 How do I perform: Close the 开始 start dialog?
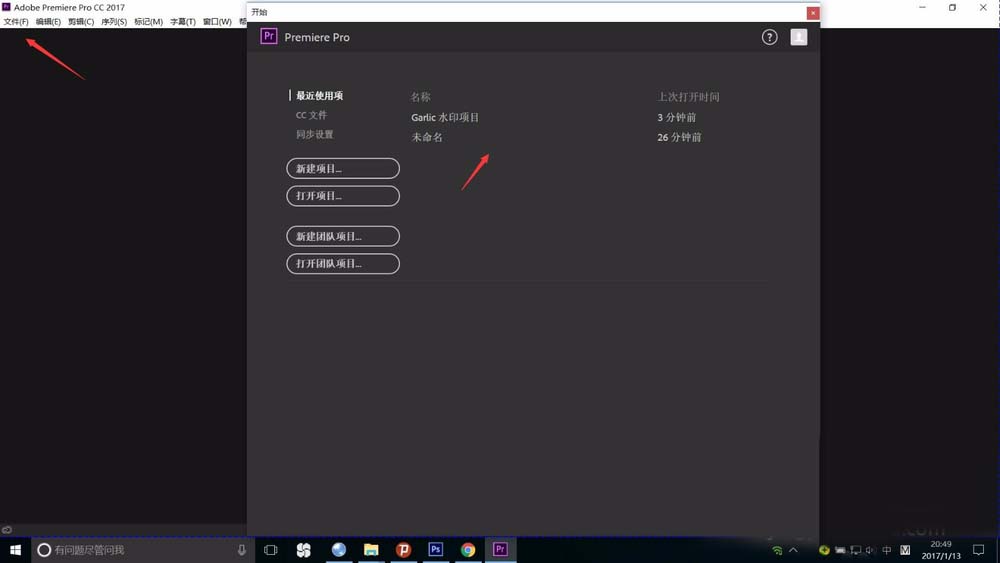pyautogui.click(x=812, y=13)
